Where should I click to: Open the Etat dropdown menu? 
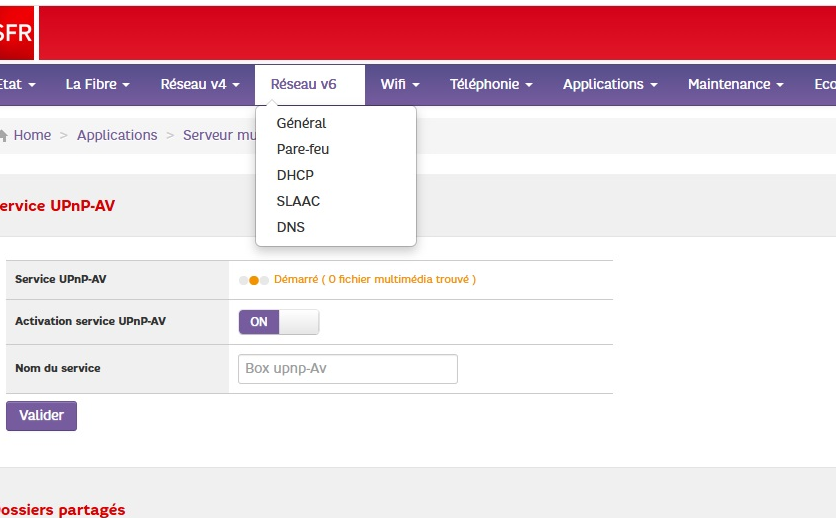tap(18, 85)
